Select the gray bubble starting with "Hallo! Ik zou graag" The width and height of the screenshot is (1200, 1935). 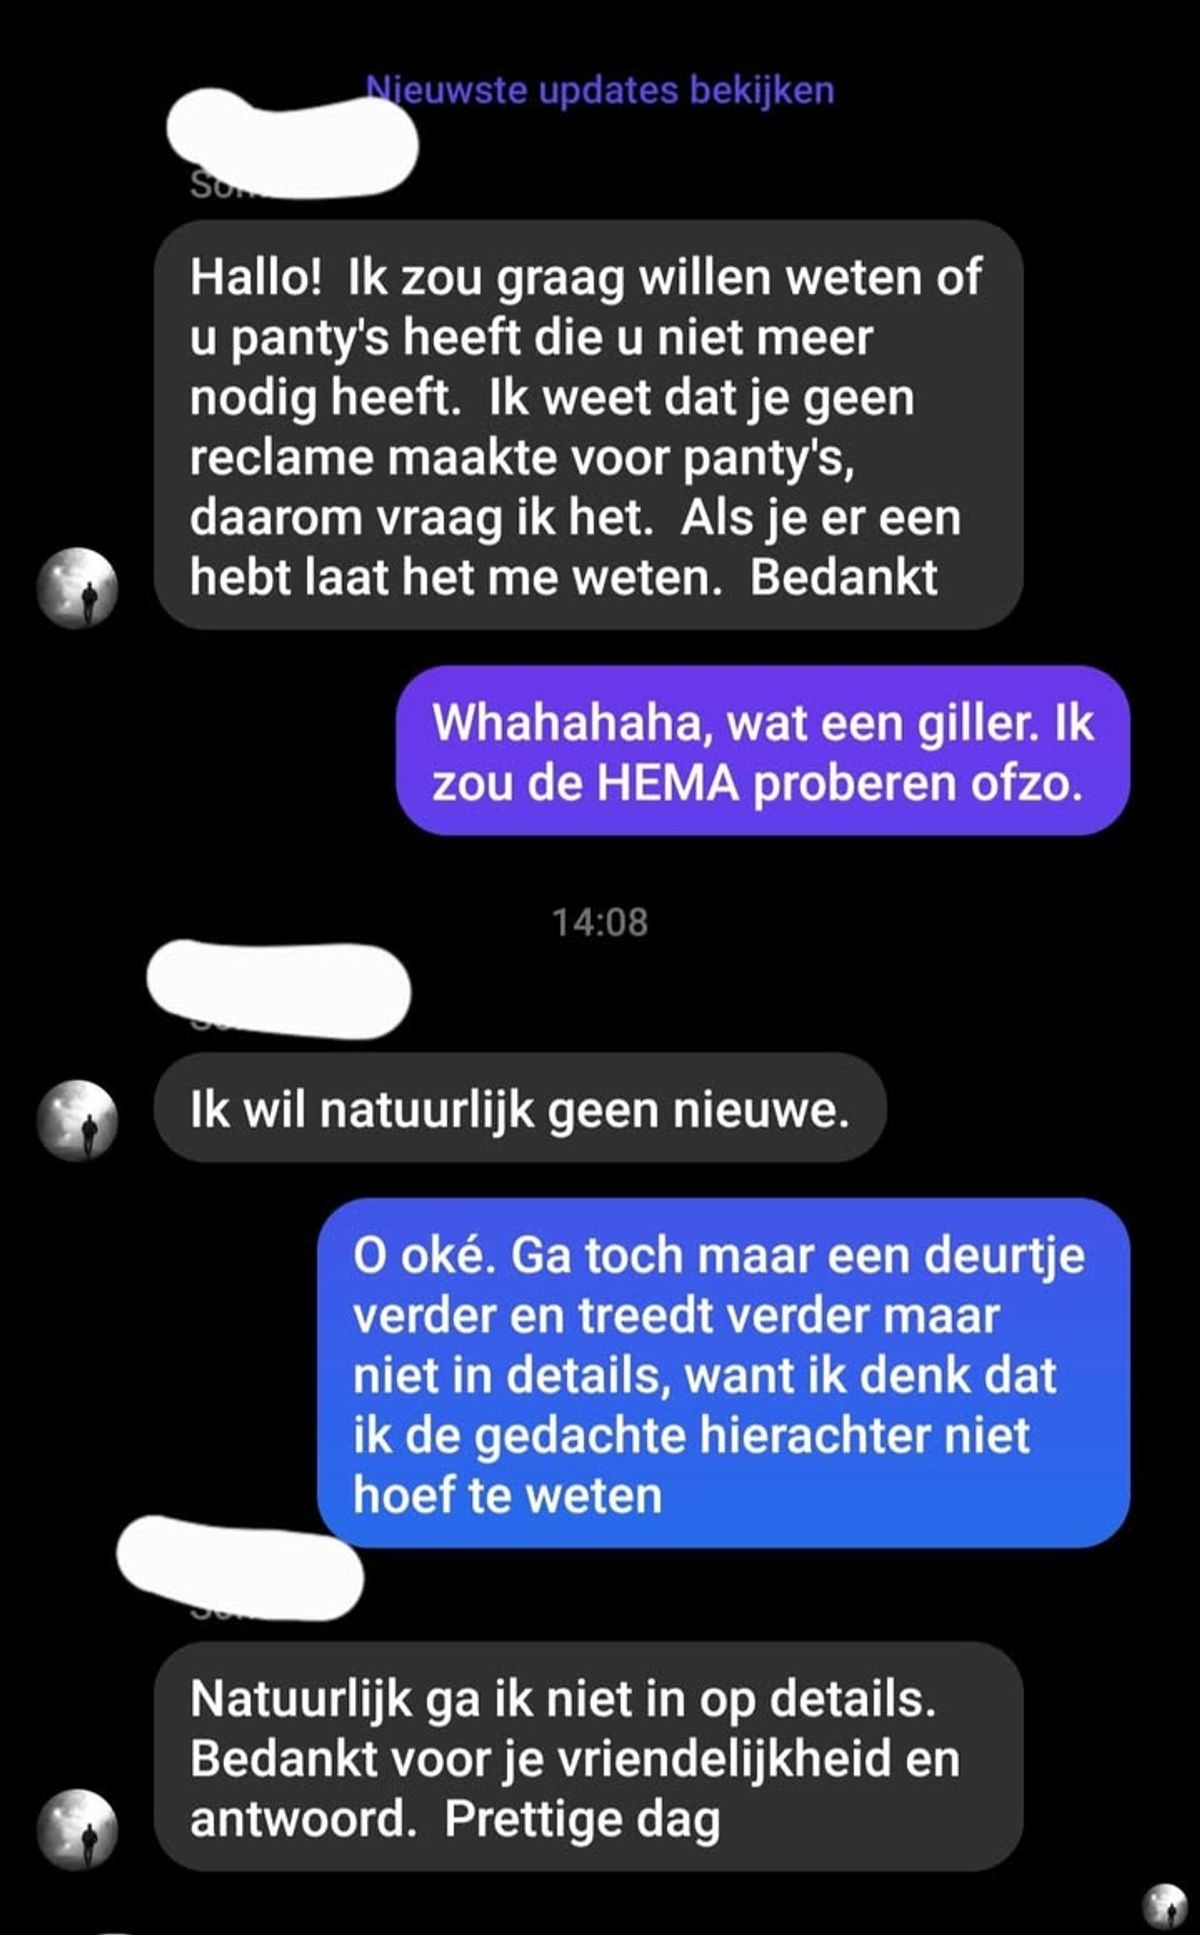[x=589, y=425]
